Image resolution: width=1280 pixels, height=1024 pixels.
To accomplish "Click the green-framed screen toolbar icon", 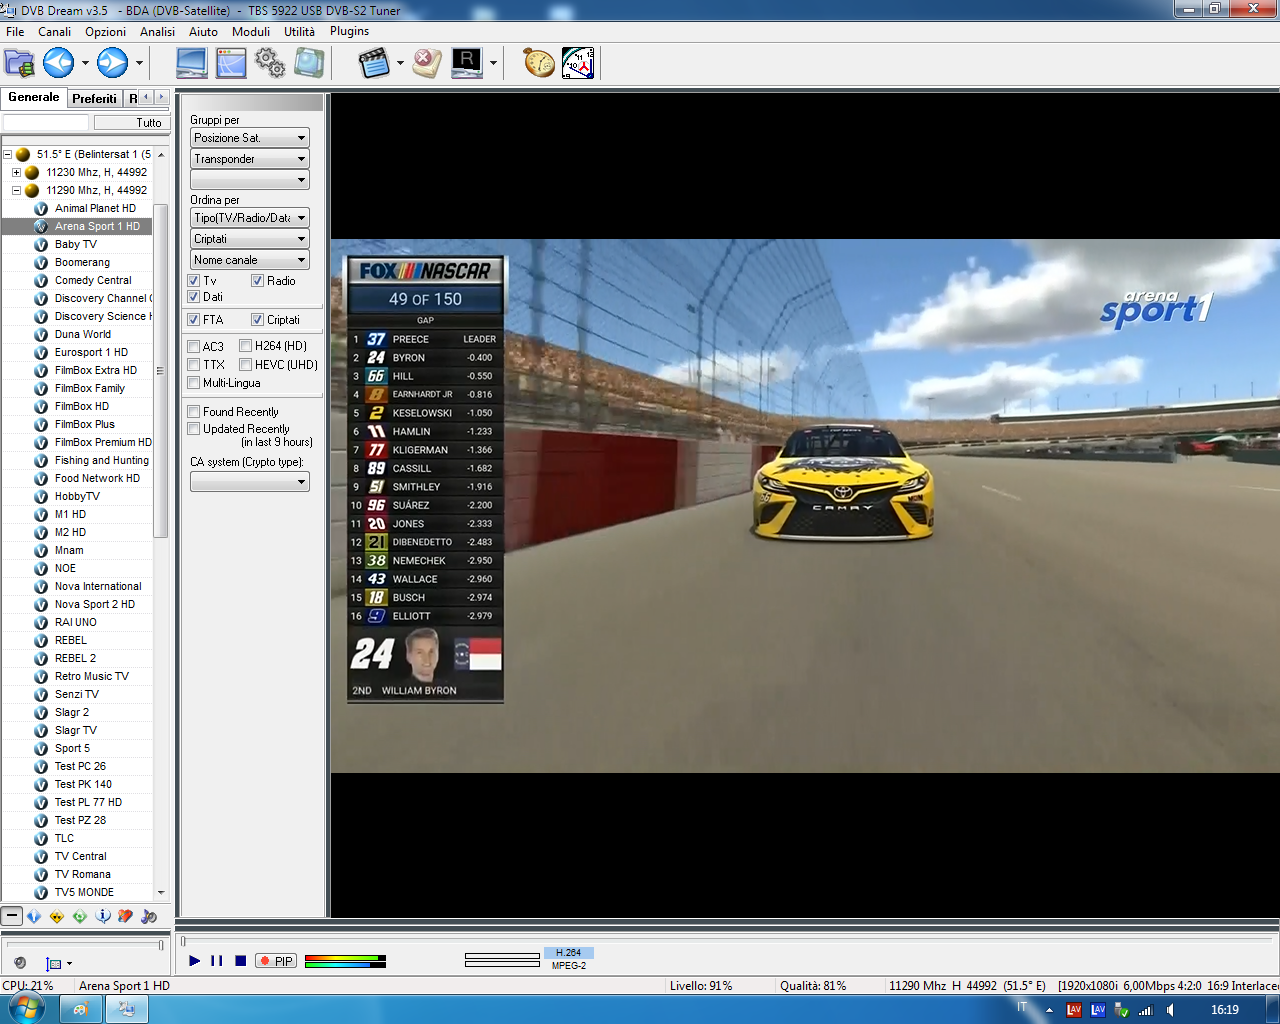I will 309,63.
